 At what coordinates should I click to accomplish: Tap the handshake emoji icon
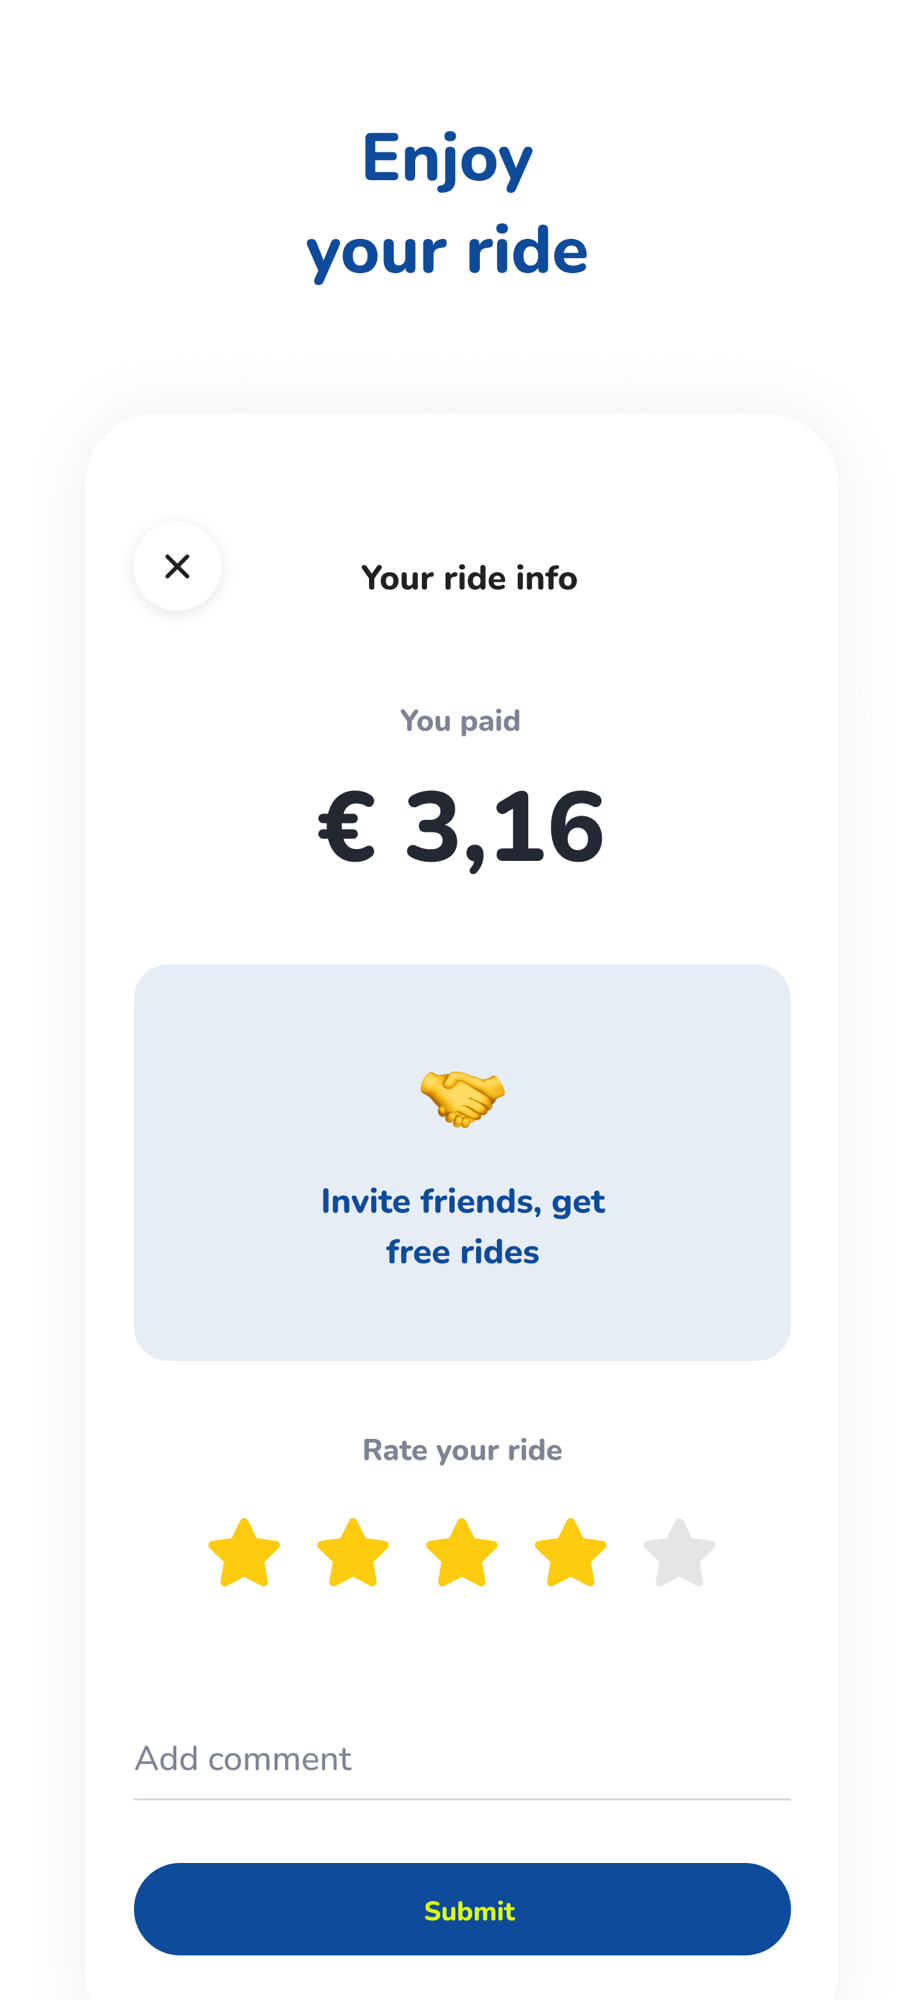pos(462,1098)
